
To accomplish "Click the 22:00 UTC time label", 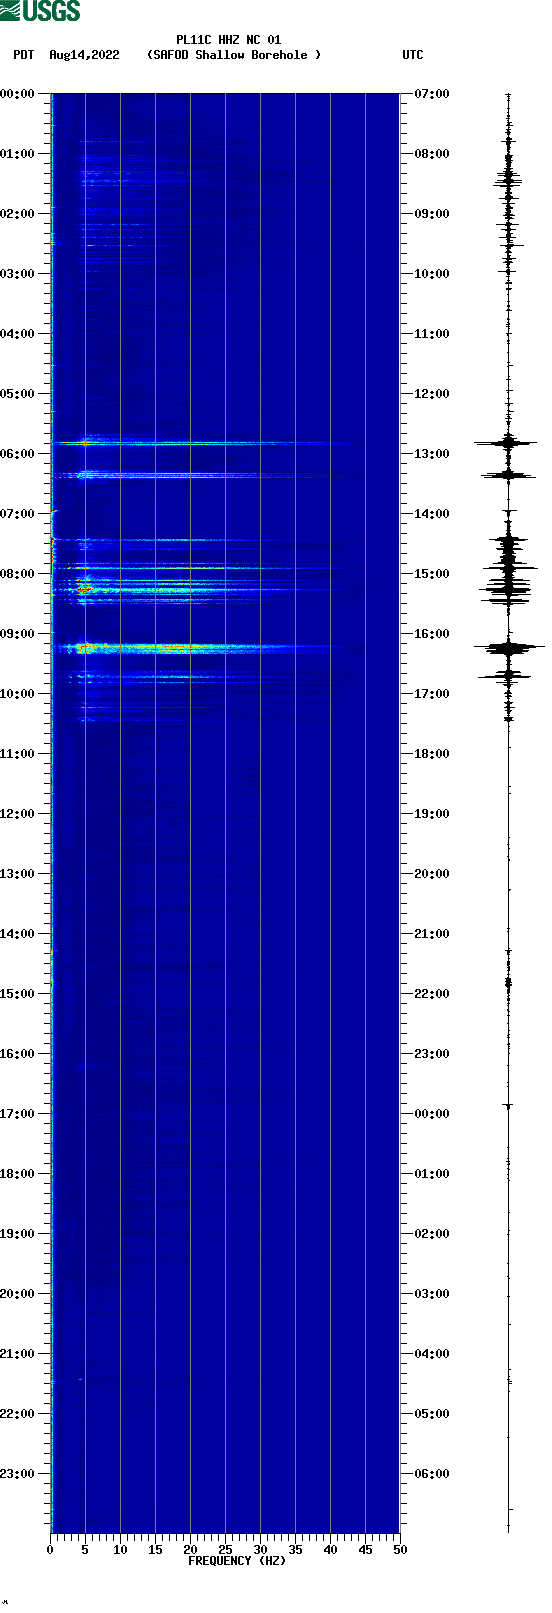I will (x=432, y=994).
